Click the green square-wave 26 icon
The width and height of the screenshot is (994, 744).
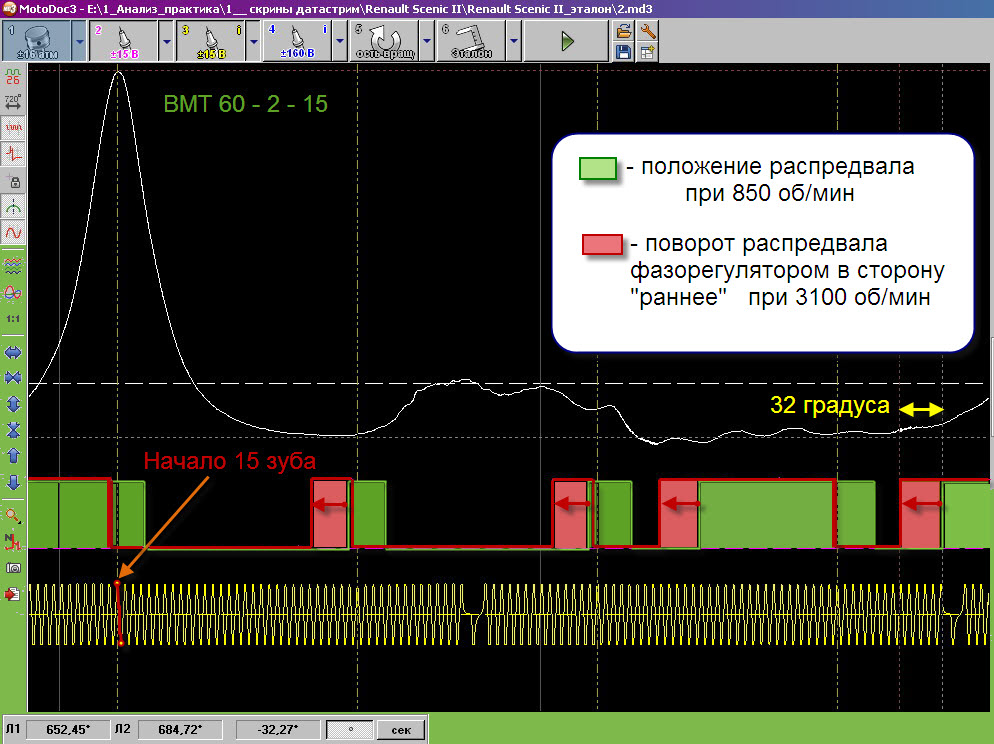(x=13, y=78)
